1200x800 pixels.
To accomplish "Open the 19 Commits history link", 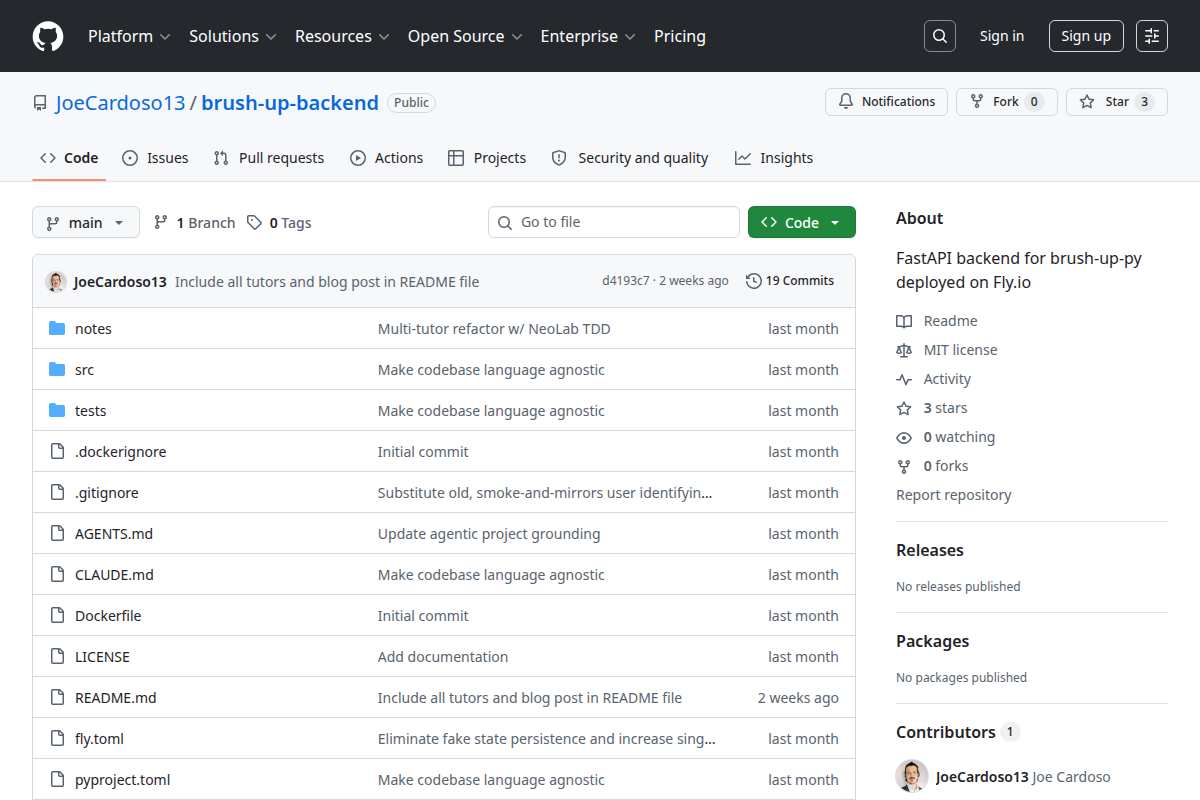I will coord(790,281).
